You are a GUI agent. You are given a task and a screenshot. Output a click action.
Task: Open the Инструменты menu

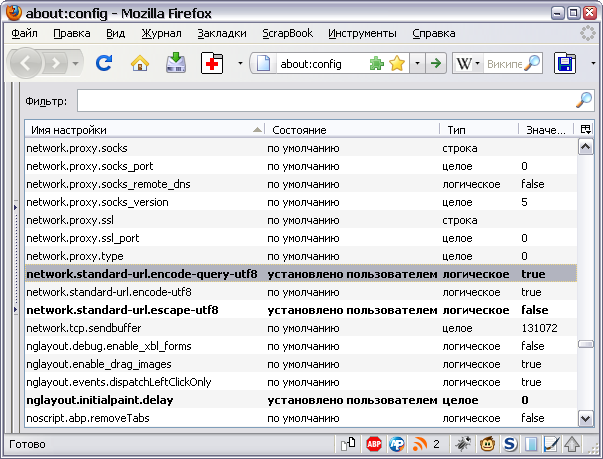point(362,33)
